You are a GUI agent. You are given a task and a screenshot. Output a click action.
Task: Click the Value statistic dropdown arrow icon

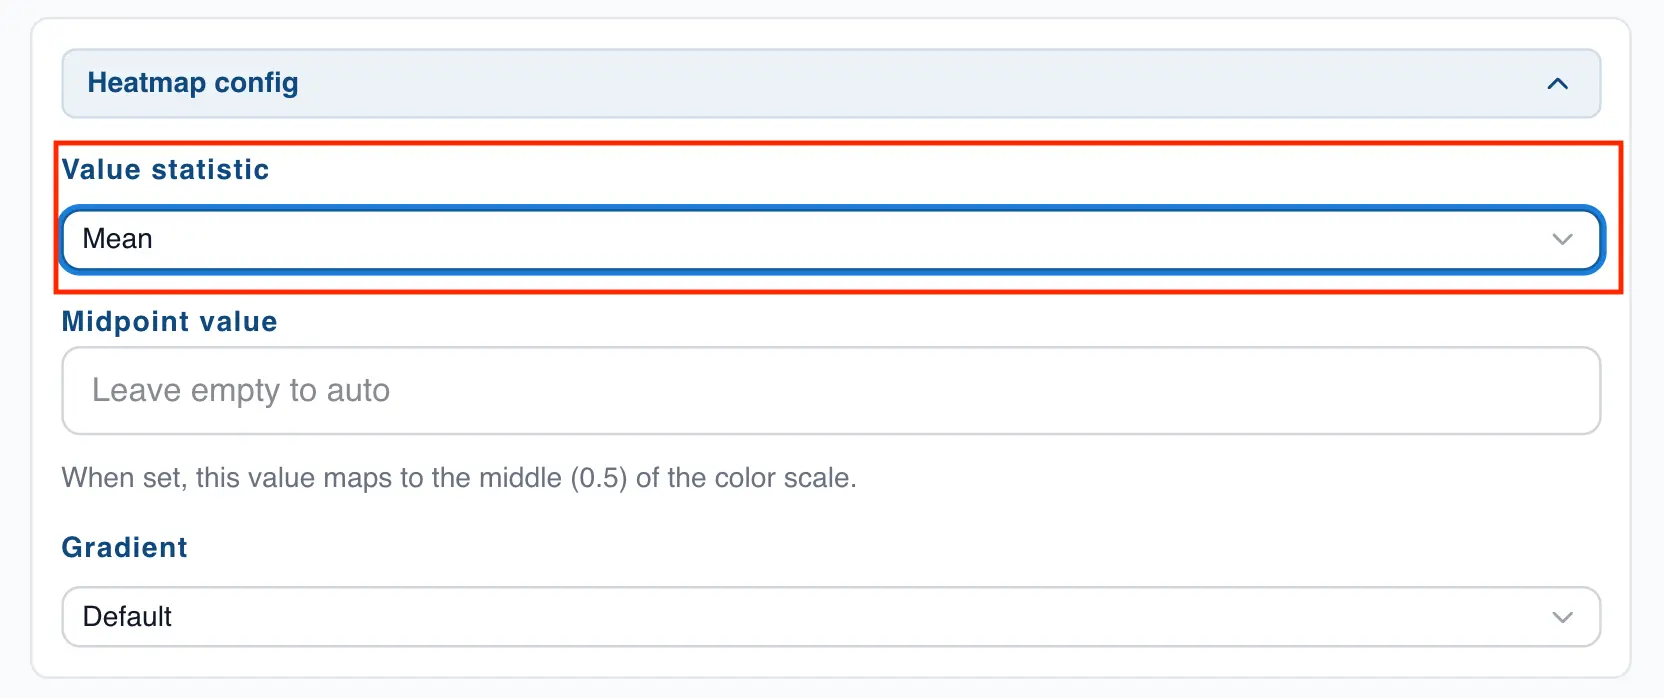(x=1561, y=239)
